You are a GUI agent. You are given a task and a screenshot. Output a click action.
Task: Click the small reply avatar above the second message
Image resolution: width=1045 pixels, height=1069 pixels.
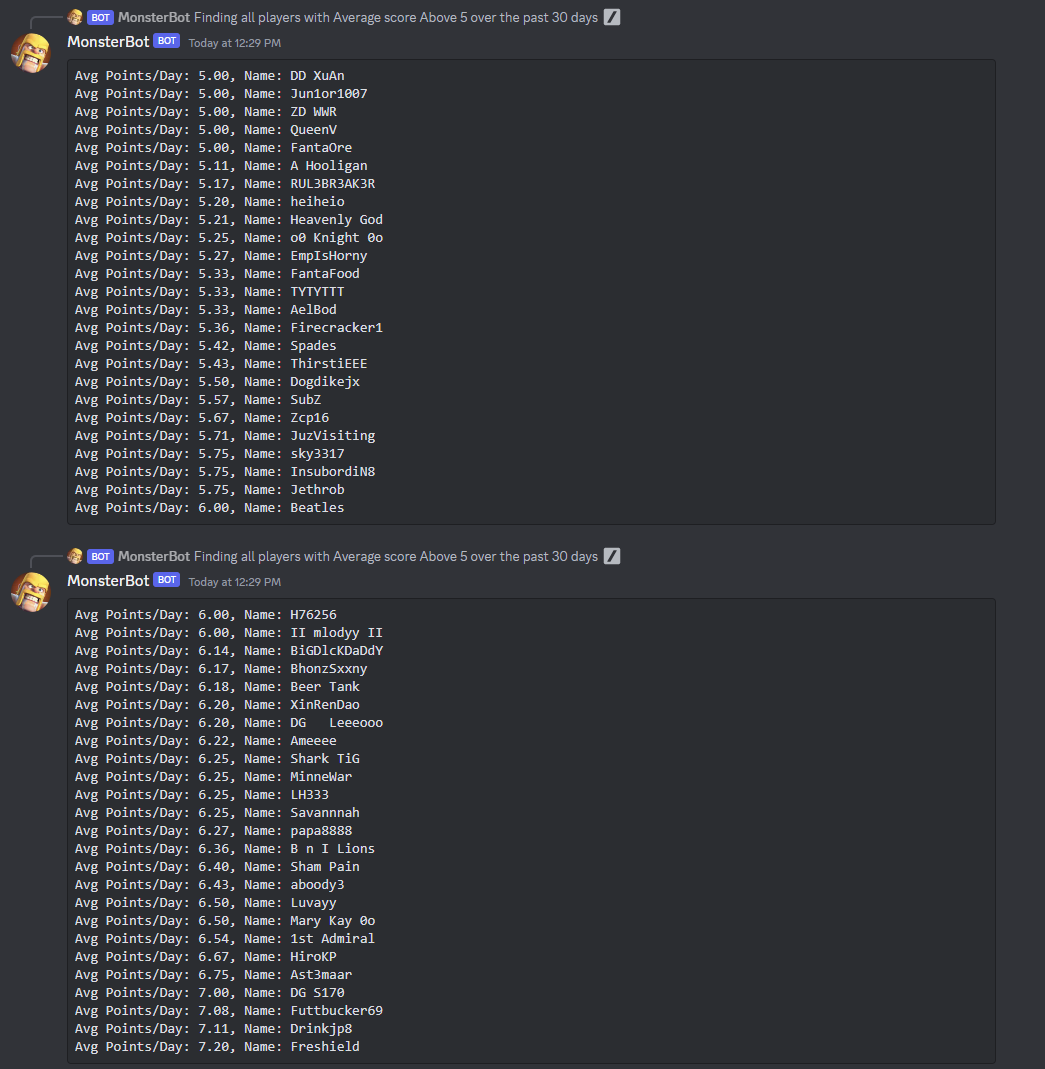click(74, 556)
